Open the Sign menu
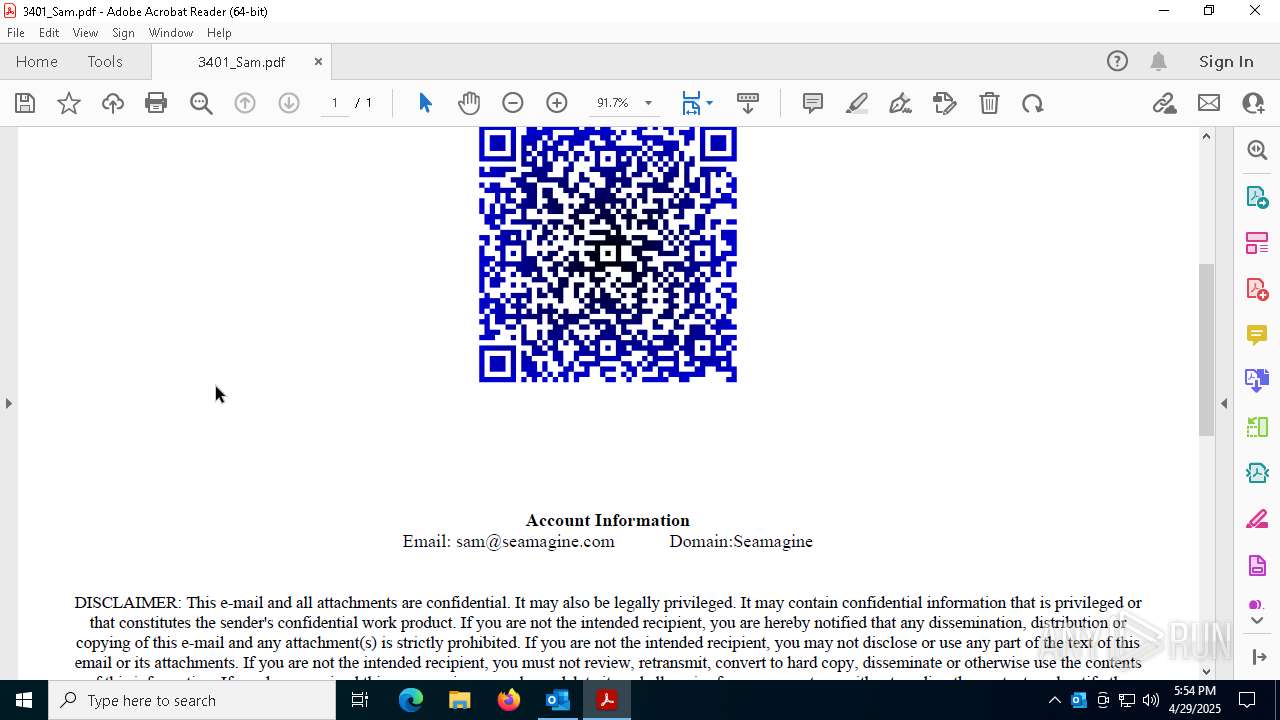 pos(123,33)
